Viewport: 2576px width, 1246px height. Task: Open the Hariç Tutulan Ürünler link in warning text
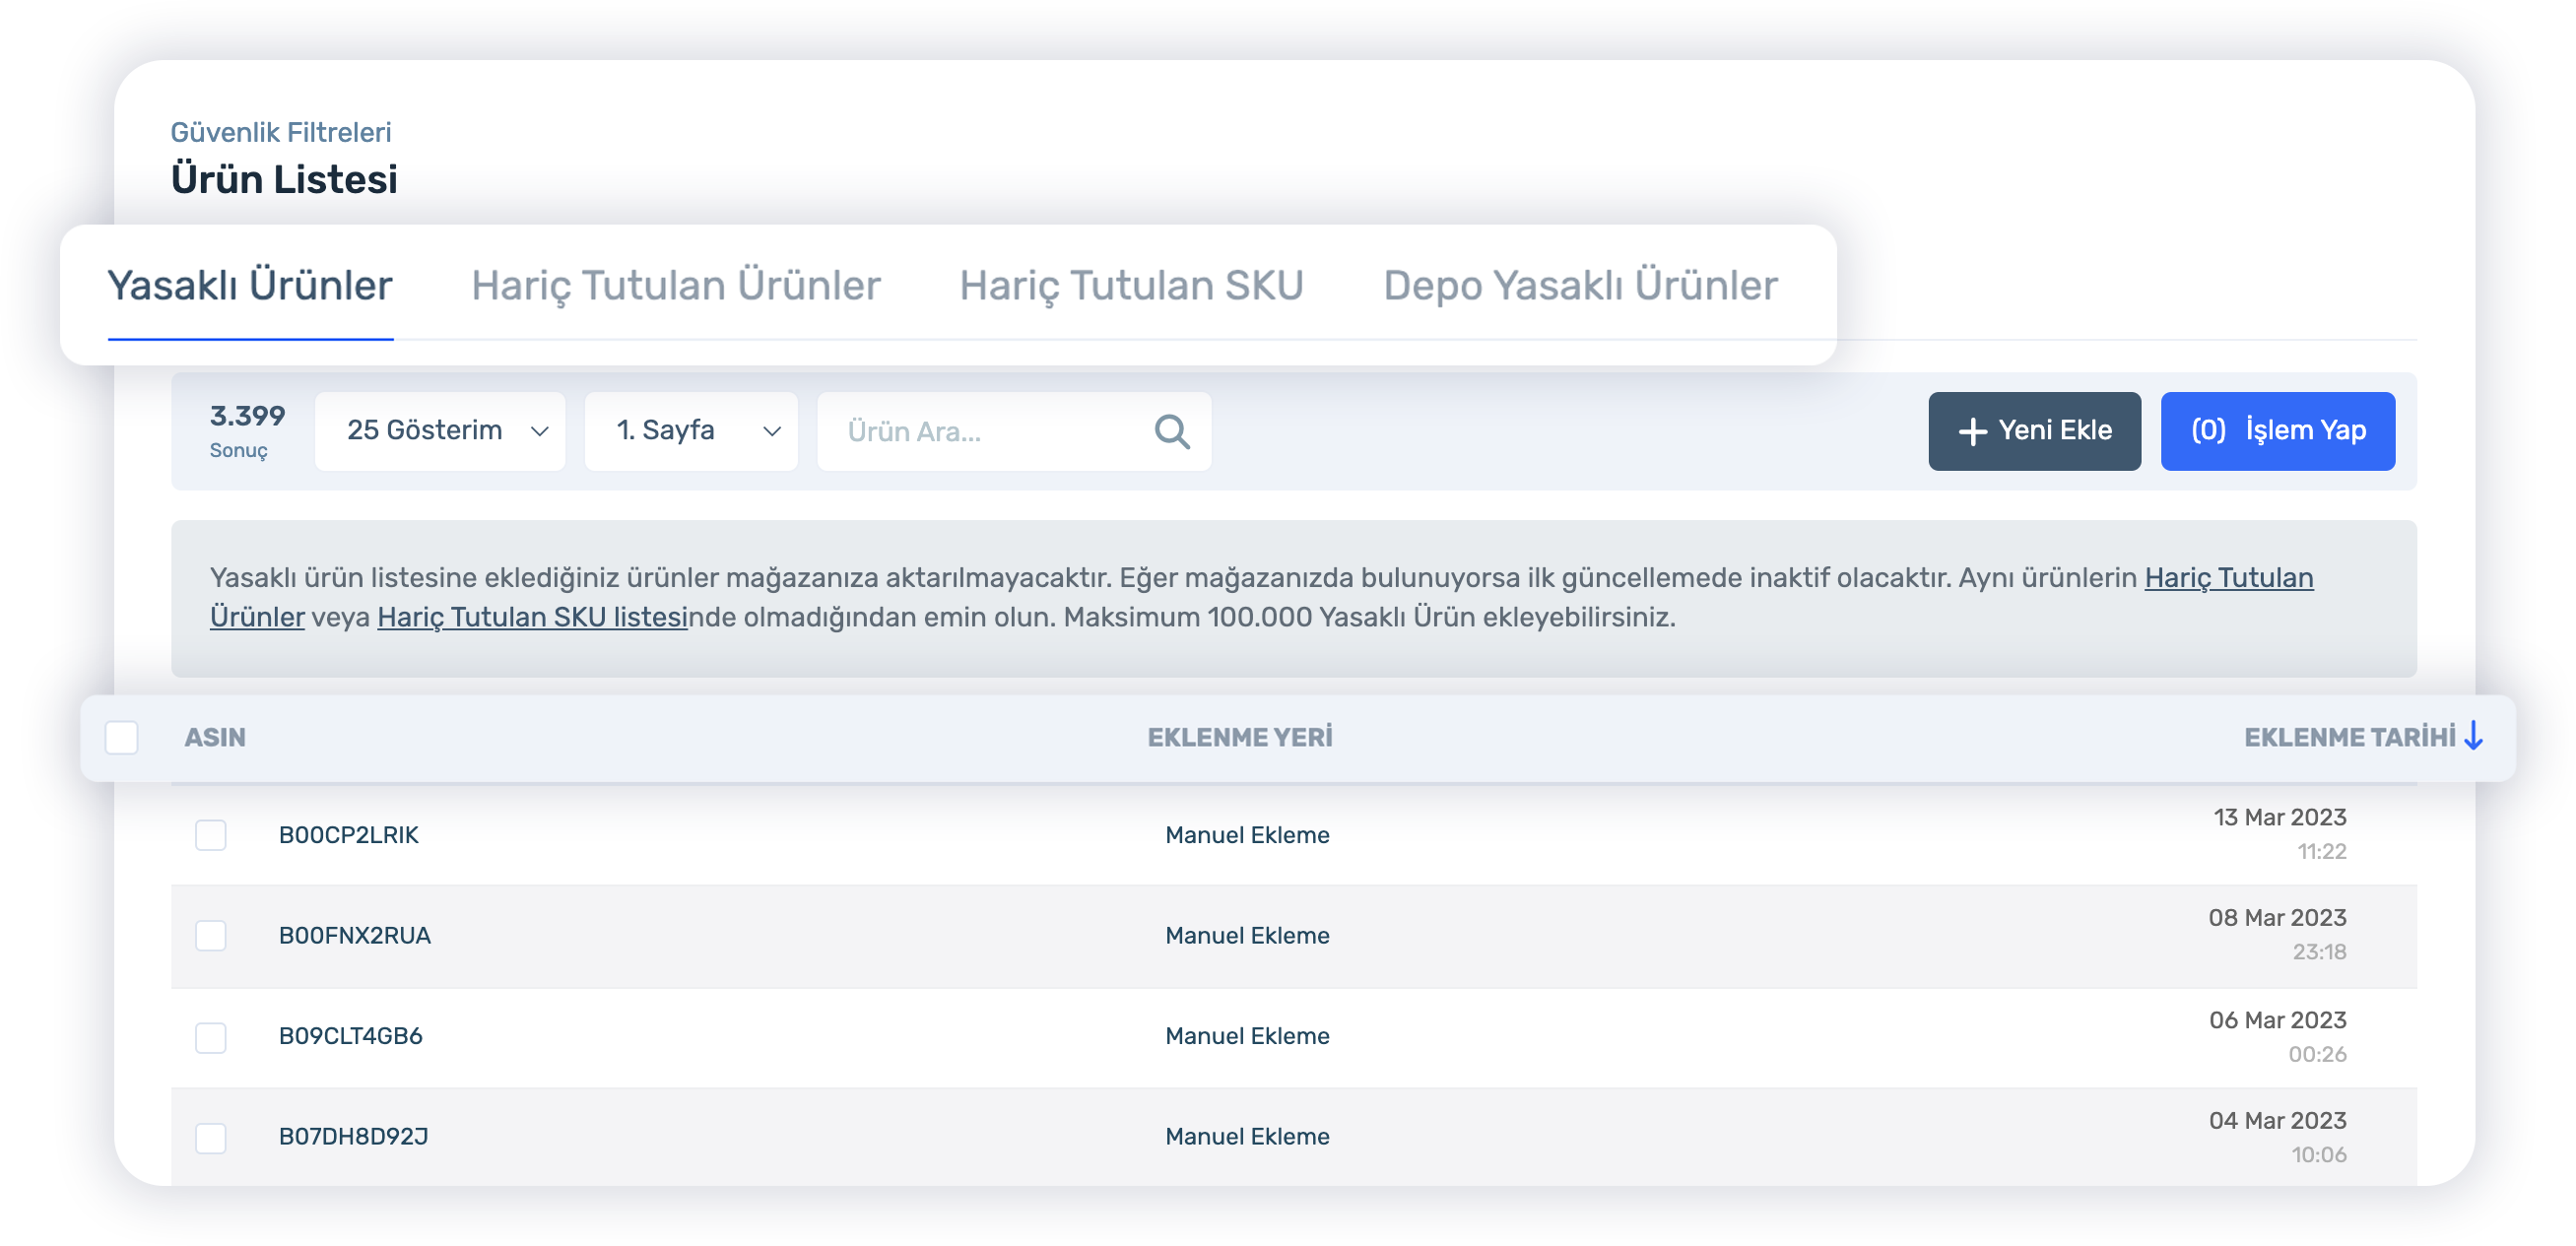pyautogui.click(x=2228, y=578)
